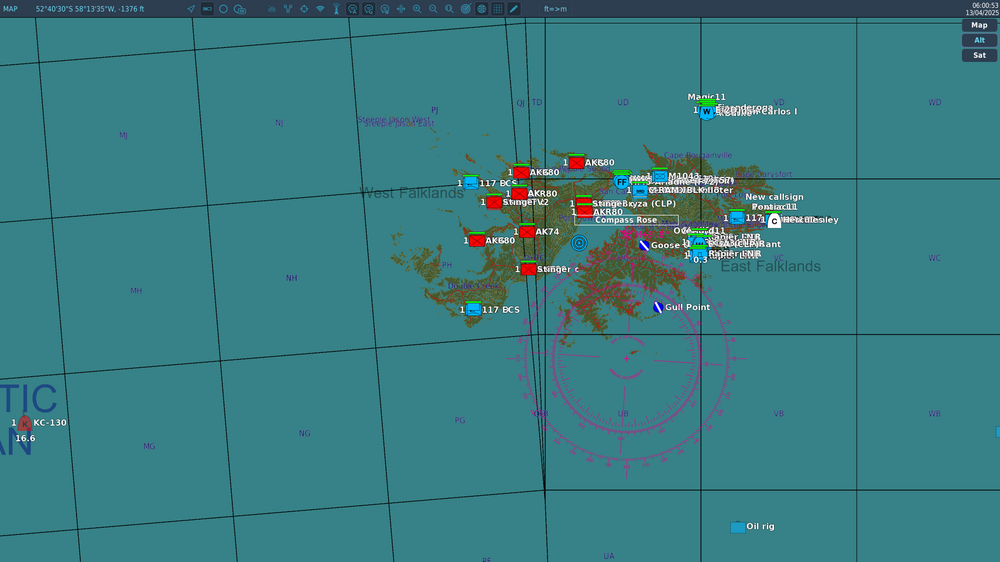Viewport: 1000px width, 562px height.
Task: Select the four-arrow pan tool
Action: coord(401,9)
